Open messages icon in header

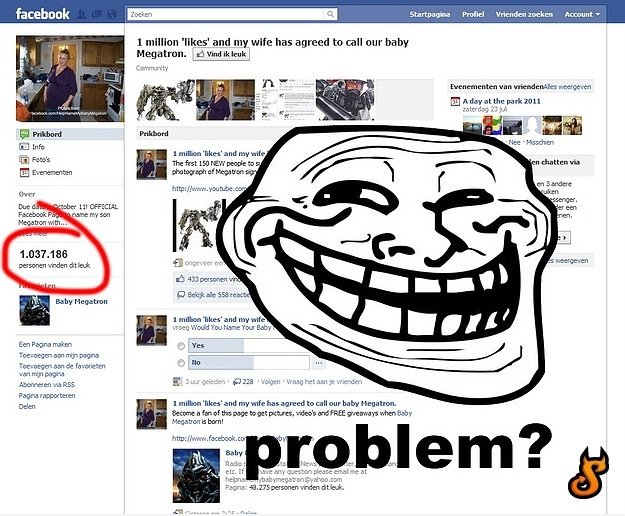96,14
